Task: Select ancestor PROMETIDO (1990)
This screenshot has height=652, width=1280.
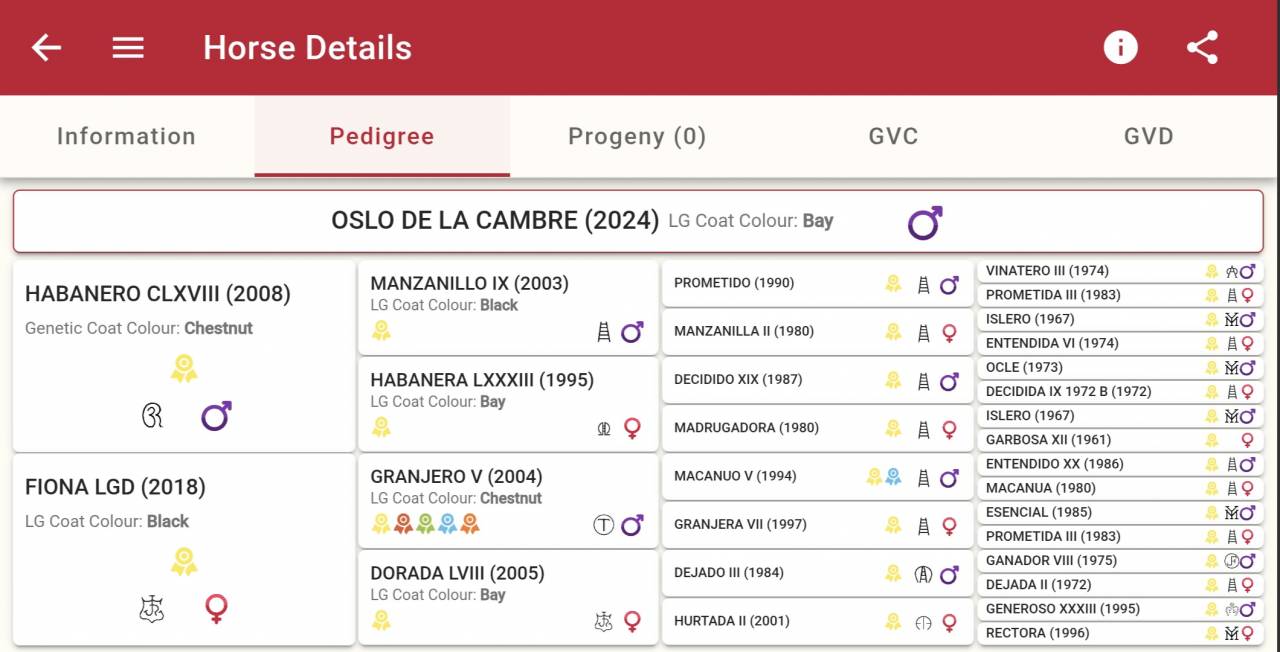Action: click(734, 283)
